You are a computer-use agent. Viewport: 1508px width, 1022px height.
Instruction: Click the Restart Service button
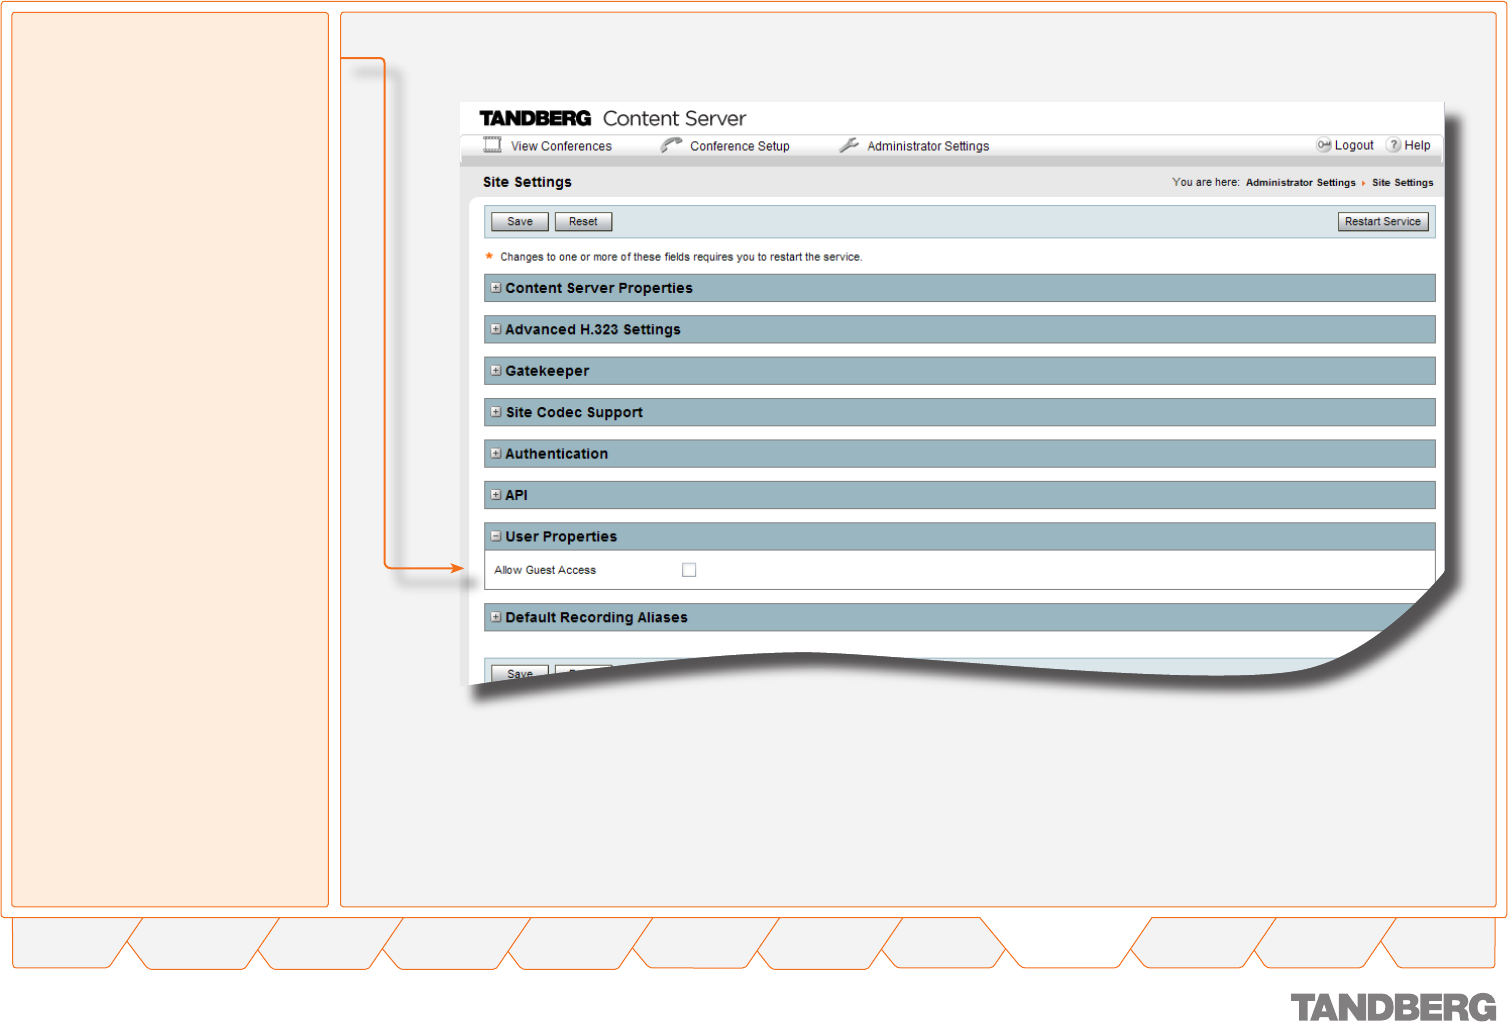coord(1383,222)
